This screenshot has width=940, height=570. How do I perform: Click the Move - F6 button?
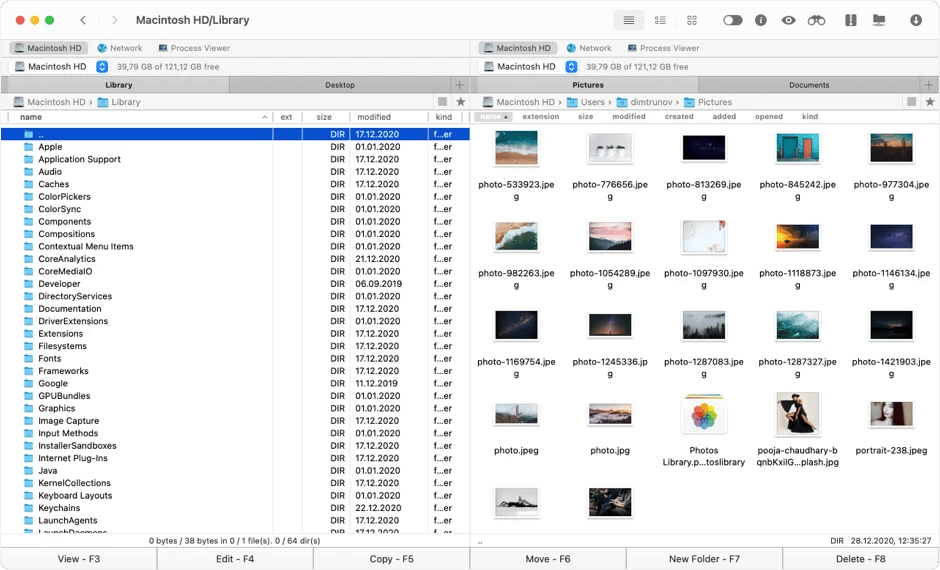548,559
